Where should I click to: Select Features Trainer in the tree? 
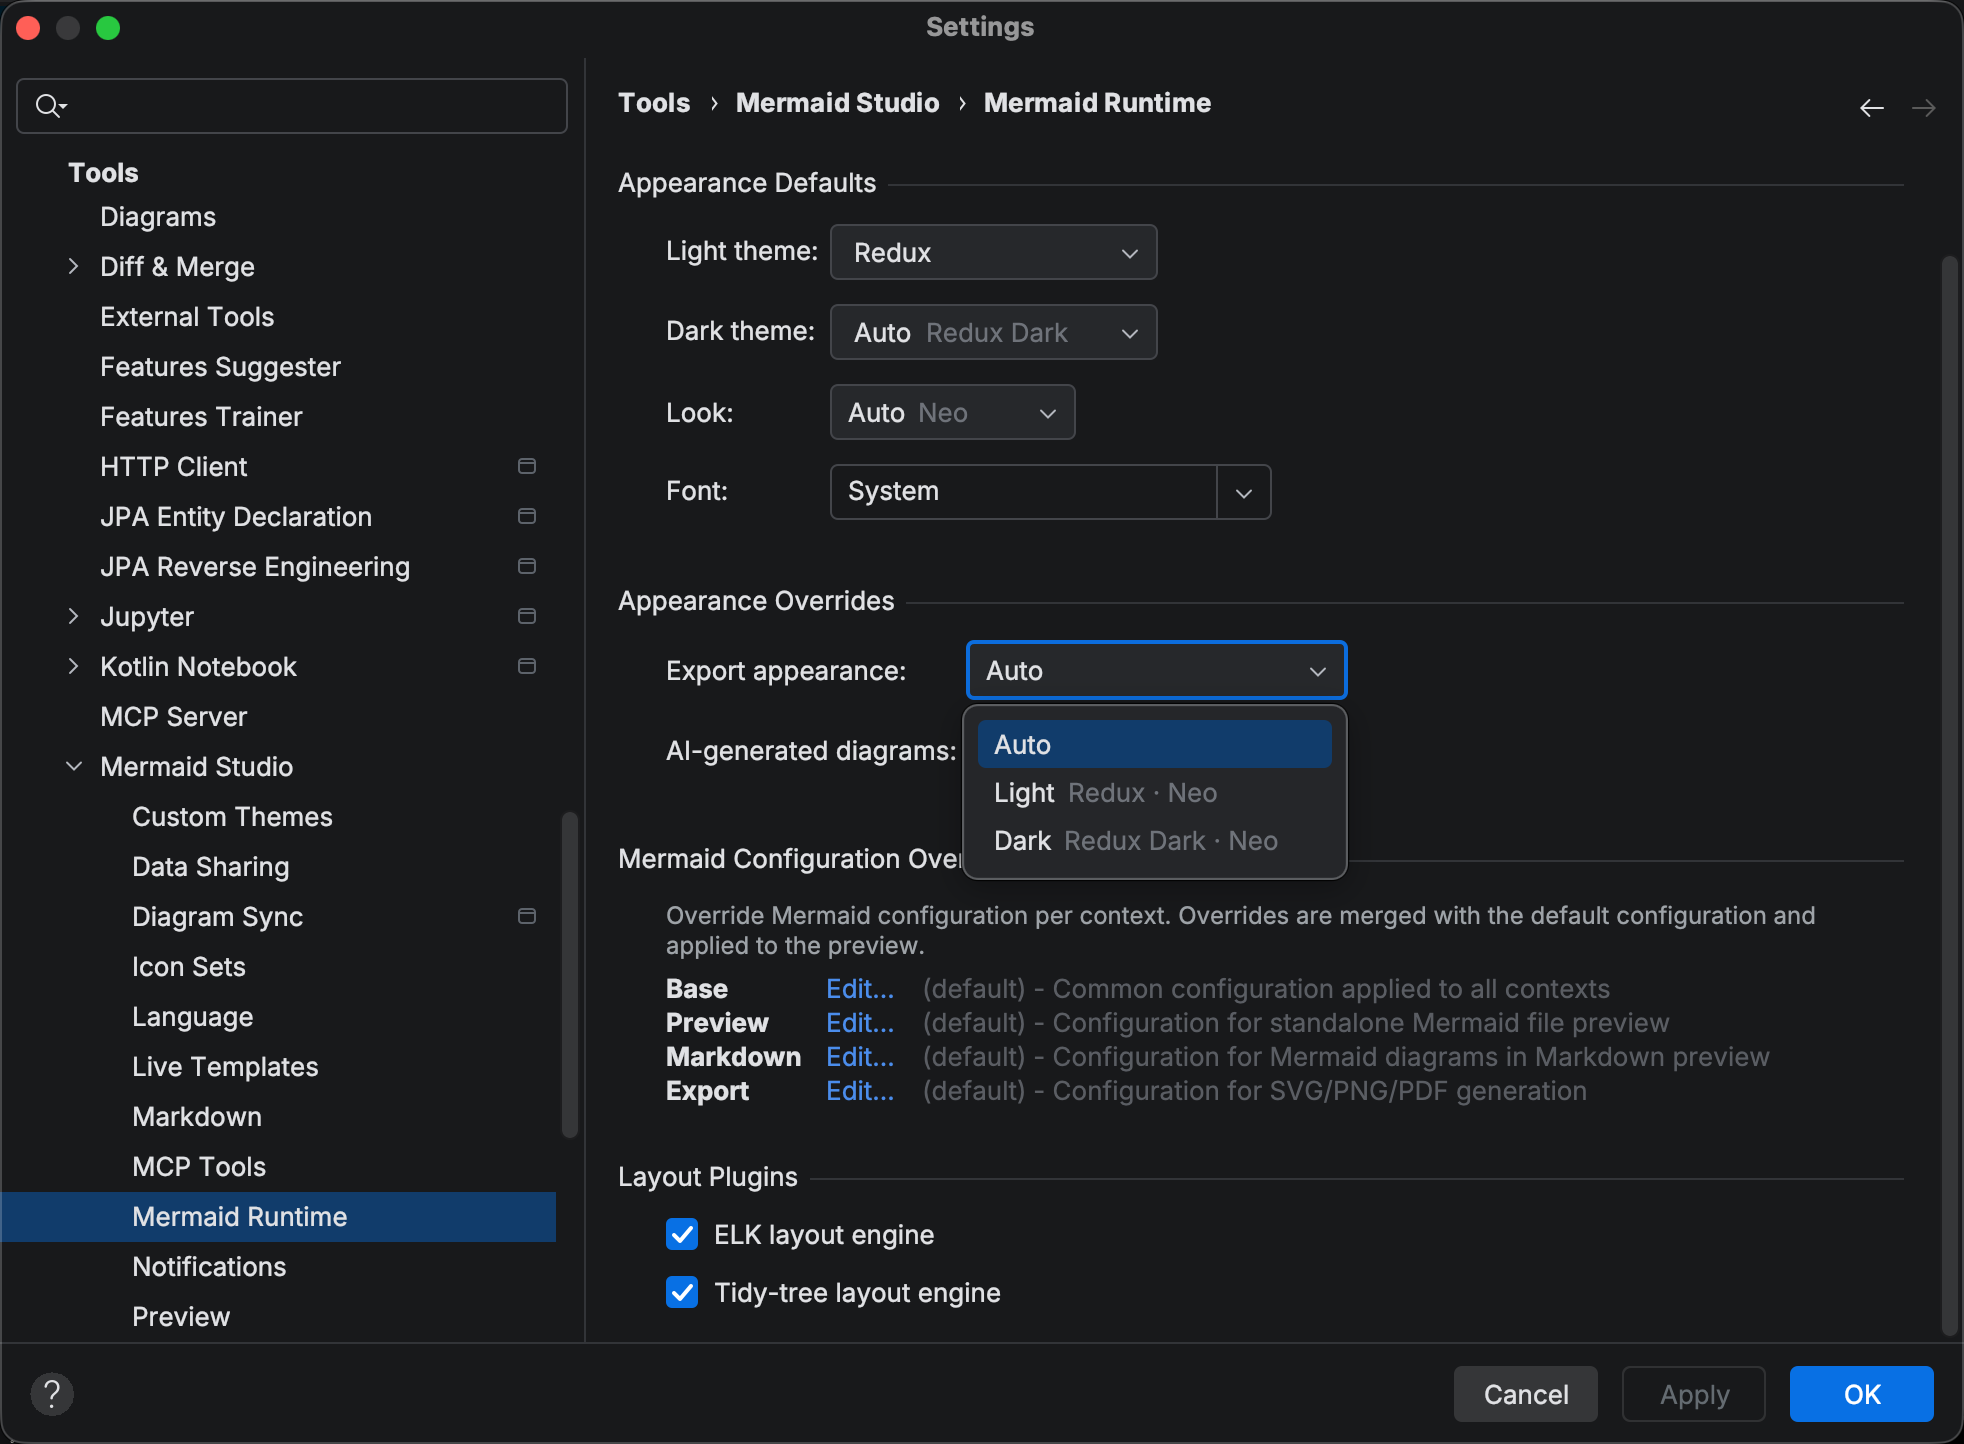(201, 416)
